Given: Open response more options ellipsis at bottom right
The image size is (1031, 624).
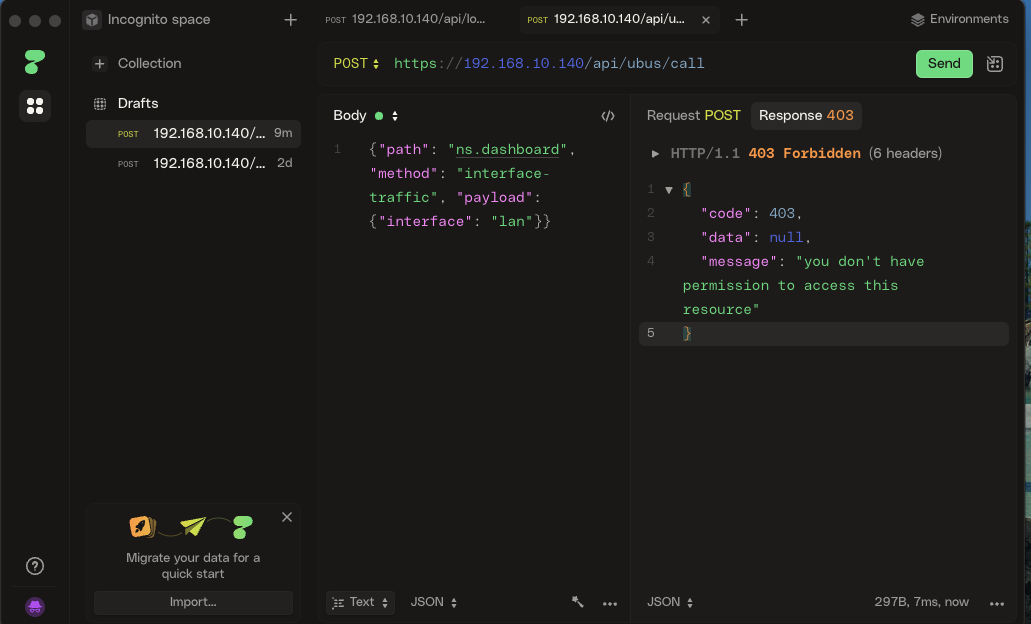Looking at the screenshot, I should (996, 603).
